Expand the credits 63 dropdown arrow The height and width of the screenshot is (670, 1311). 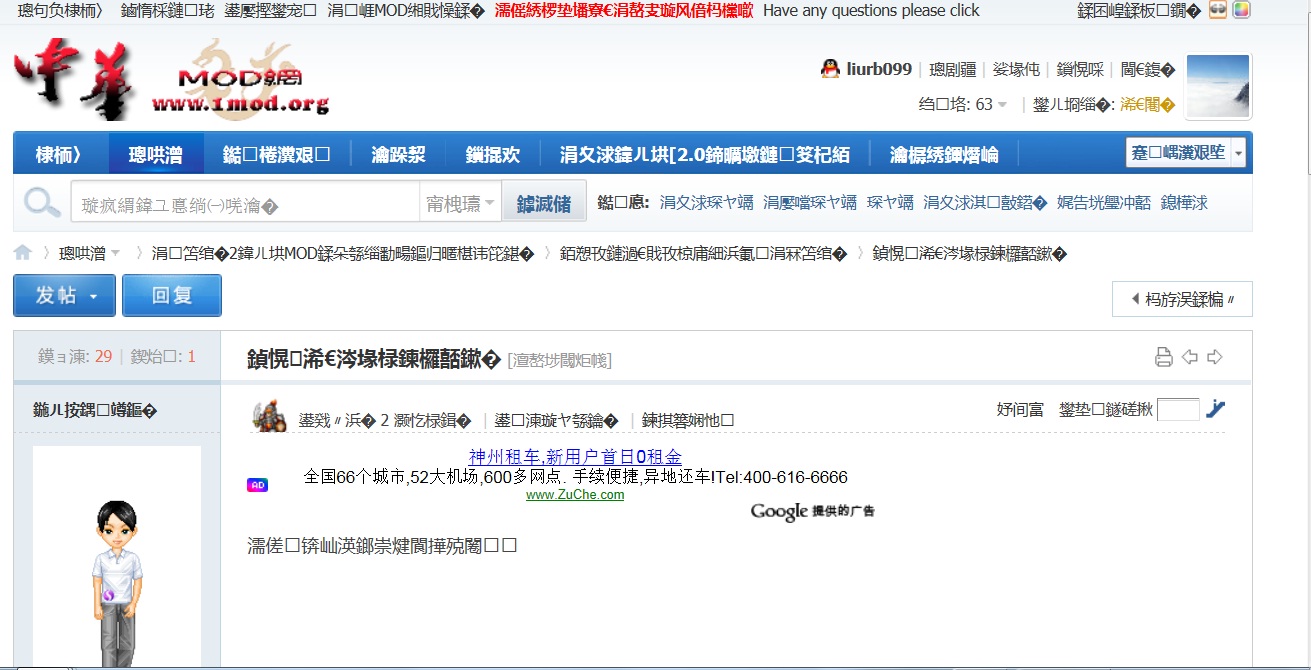tap(1002, 104)
